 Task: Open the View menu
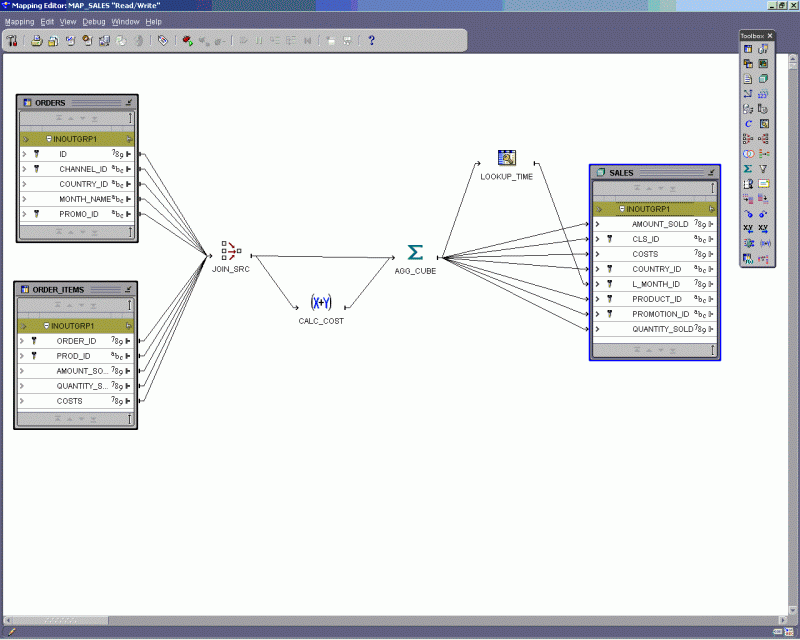tap(68, 22)
